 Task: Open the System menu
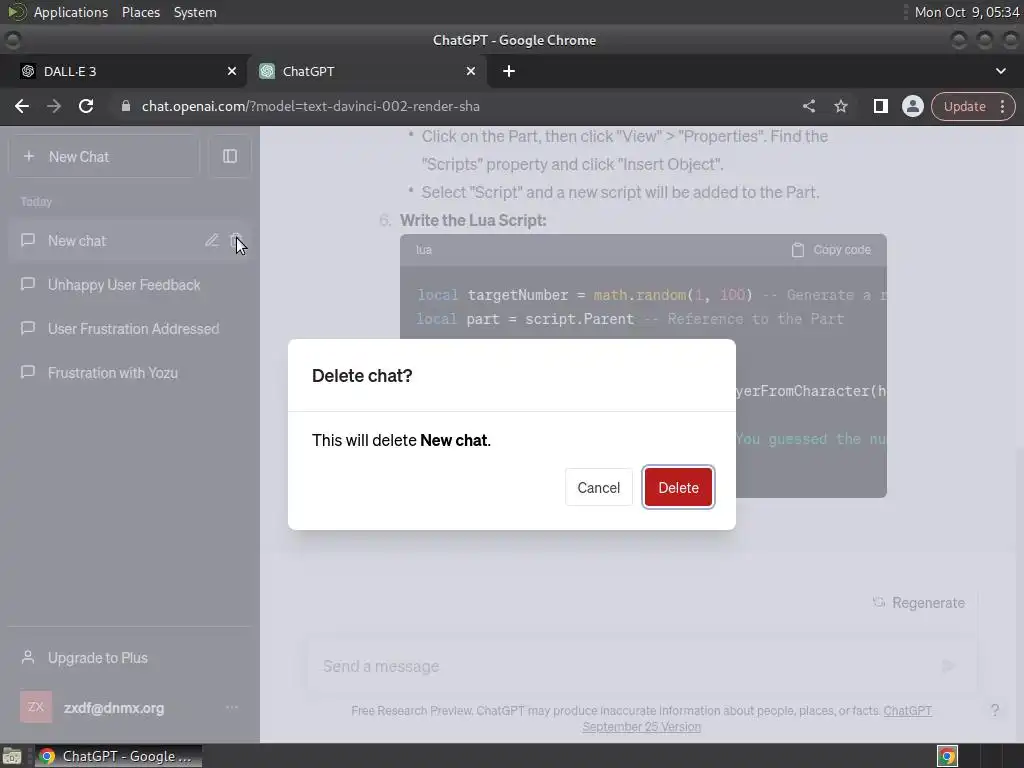(x=195, y=12)
